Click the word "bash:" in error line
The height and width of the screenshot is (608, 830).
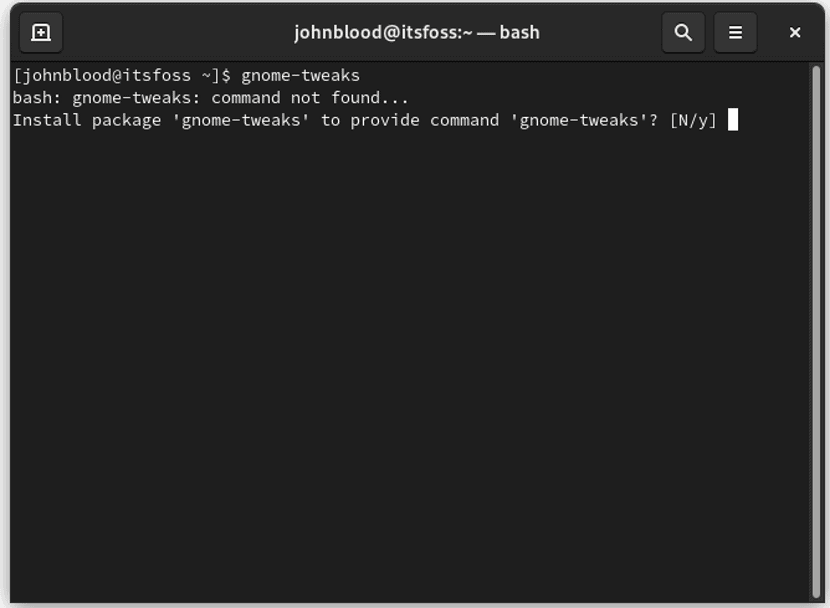37,98
